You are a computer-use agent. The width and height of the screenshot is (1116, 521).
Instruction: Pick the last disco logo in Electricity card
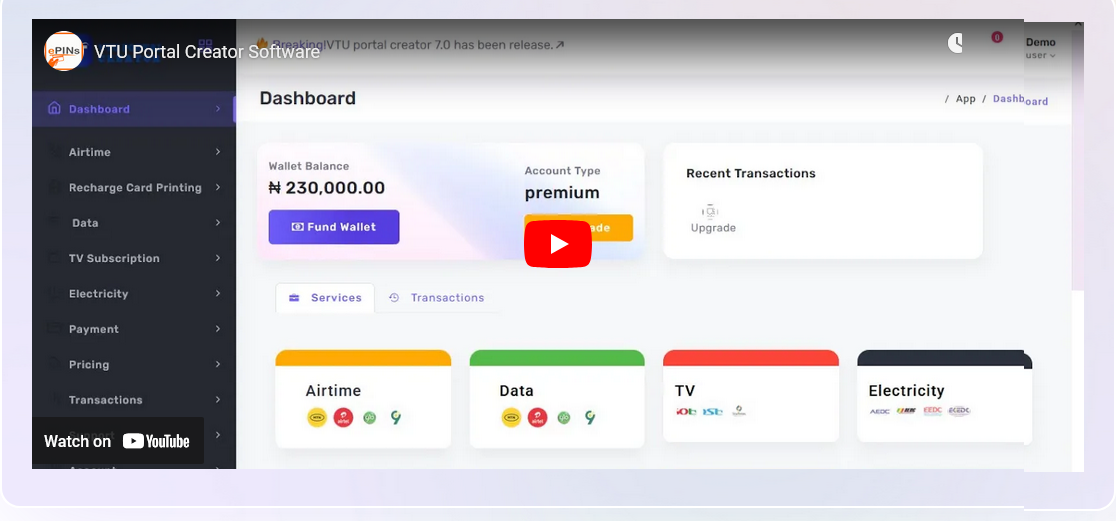(x=959, y=411)
